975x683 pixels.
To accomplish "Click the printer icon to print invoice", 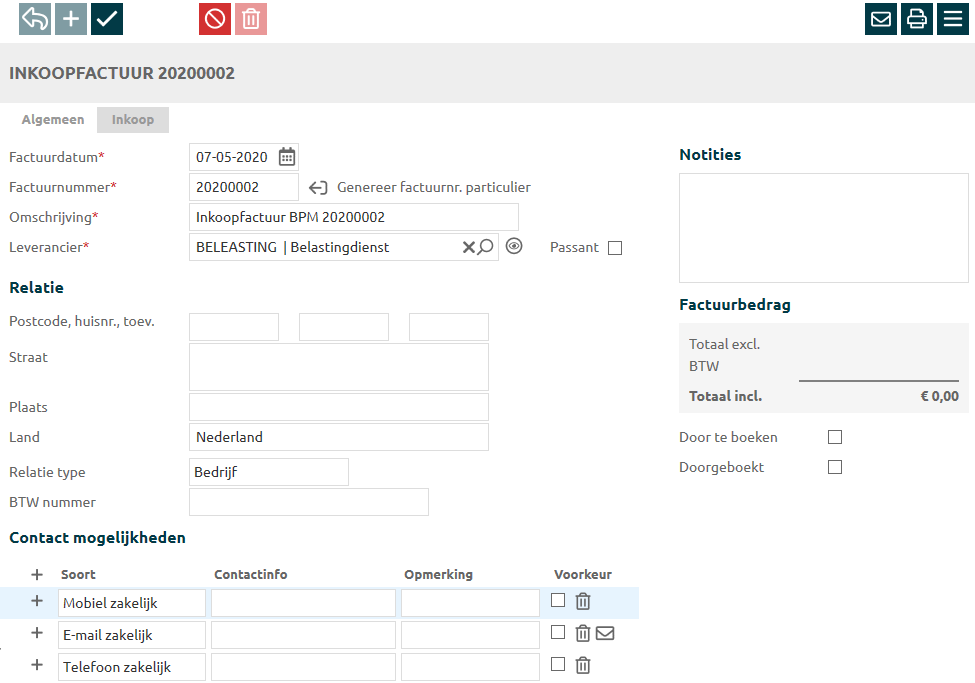I will click(917, 19).
